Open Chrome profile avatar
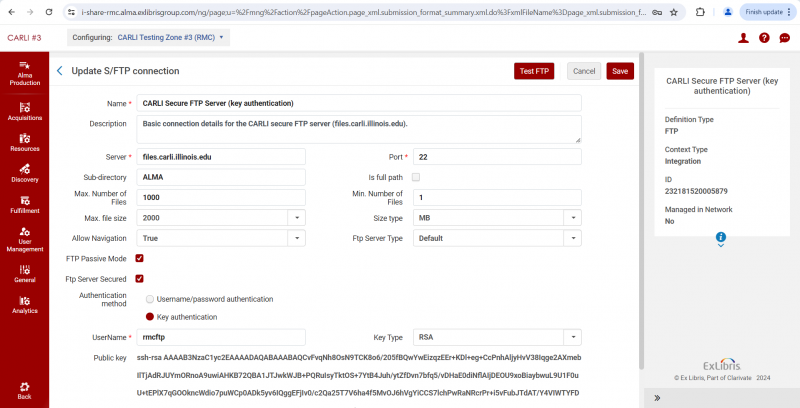This screenshot has height=408, width=800. click(x=728, y=12)
